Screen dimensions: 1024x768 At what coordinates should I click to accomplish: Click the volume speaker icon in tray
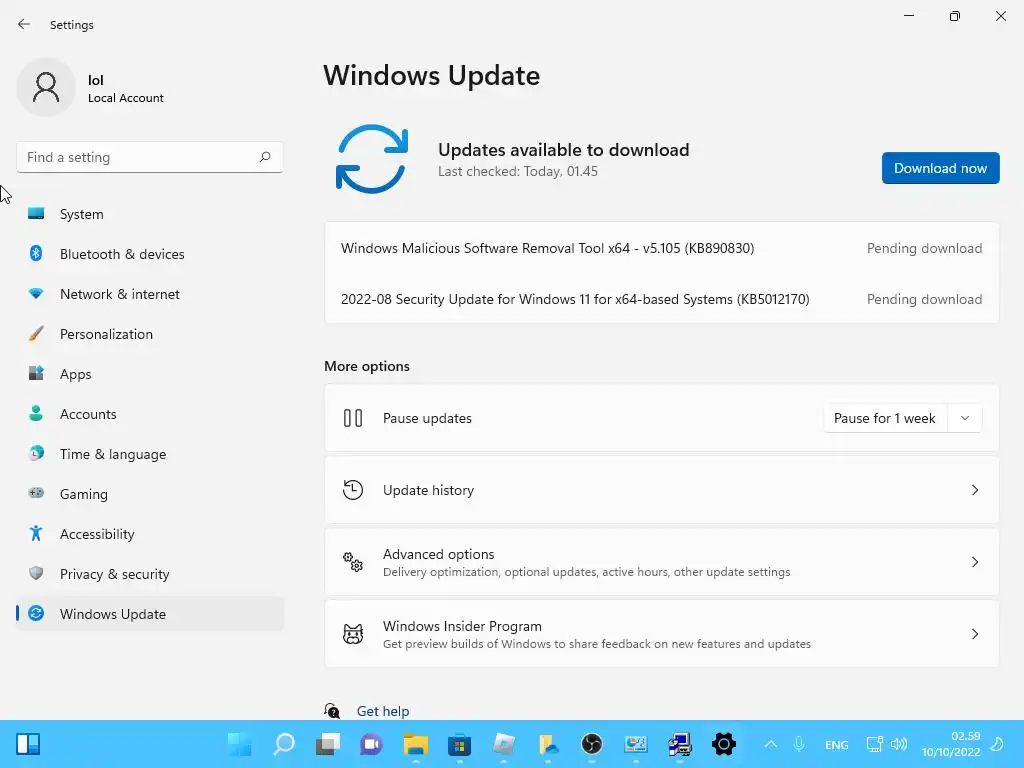coord(899,744)
